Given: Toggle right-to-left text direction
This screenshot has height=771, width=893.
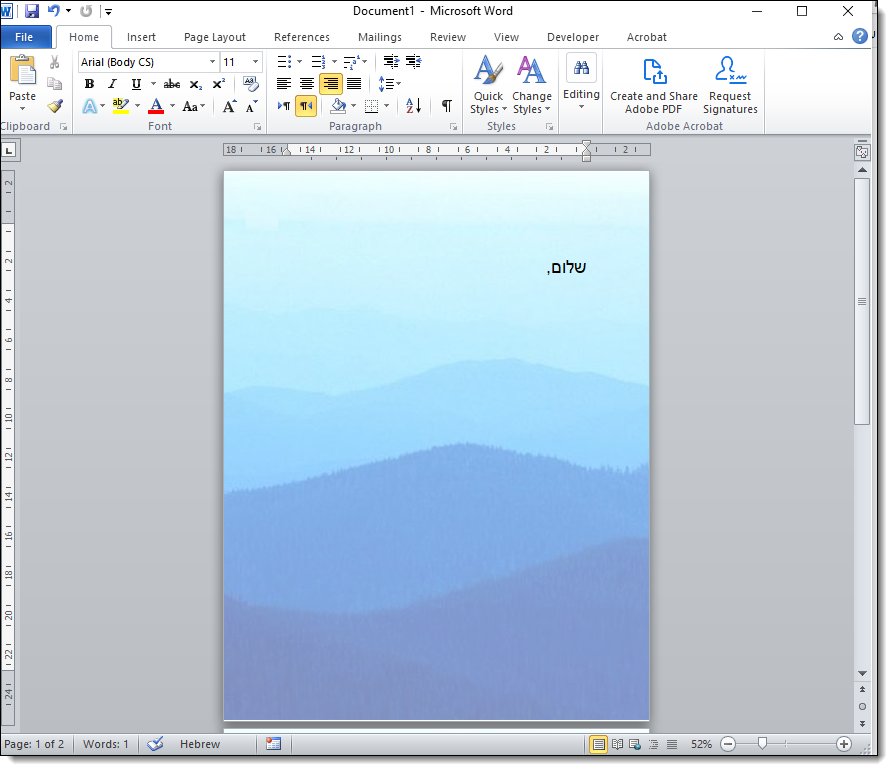Looking at the screenshot, I should pos(306,106).
